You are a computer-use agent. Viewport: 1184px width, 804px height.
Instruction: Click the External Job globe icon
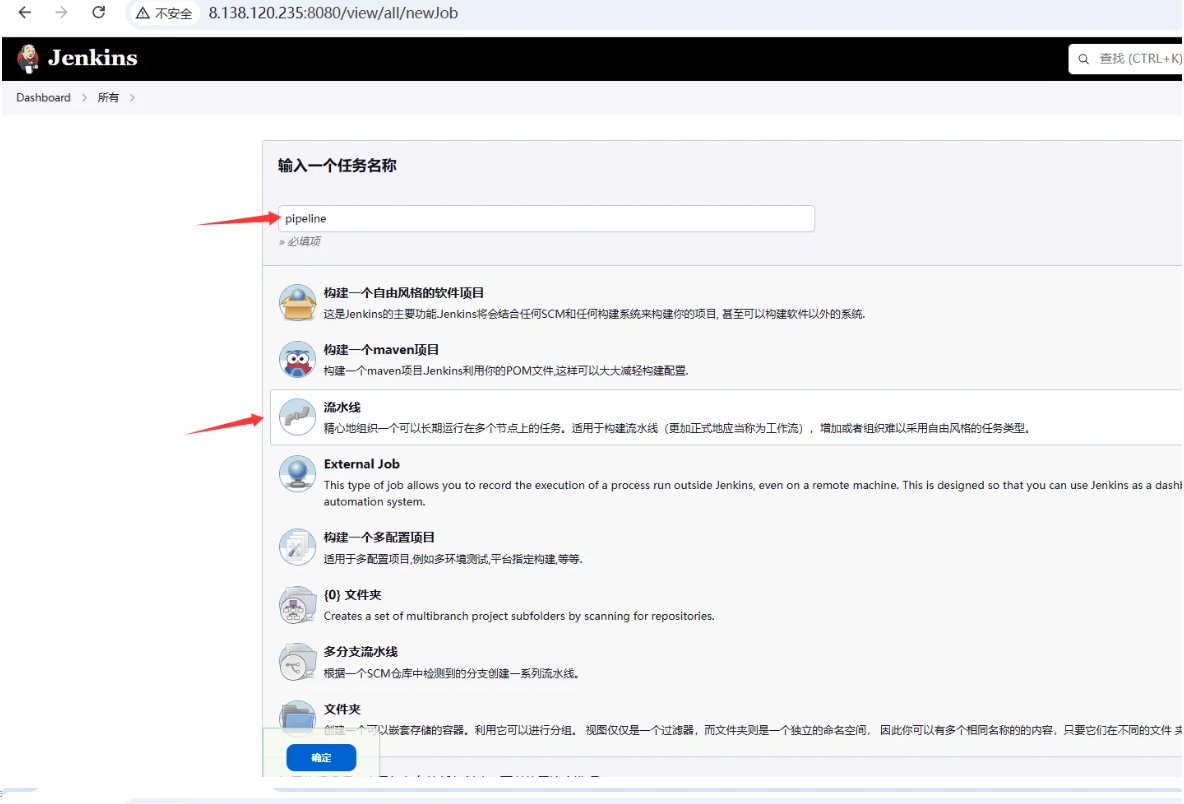coord(298,473)
